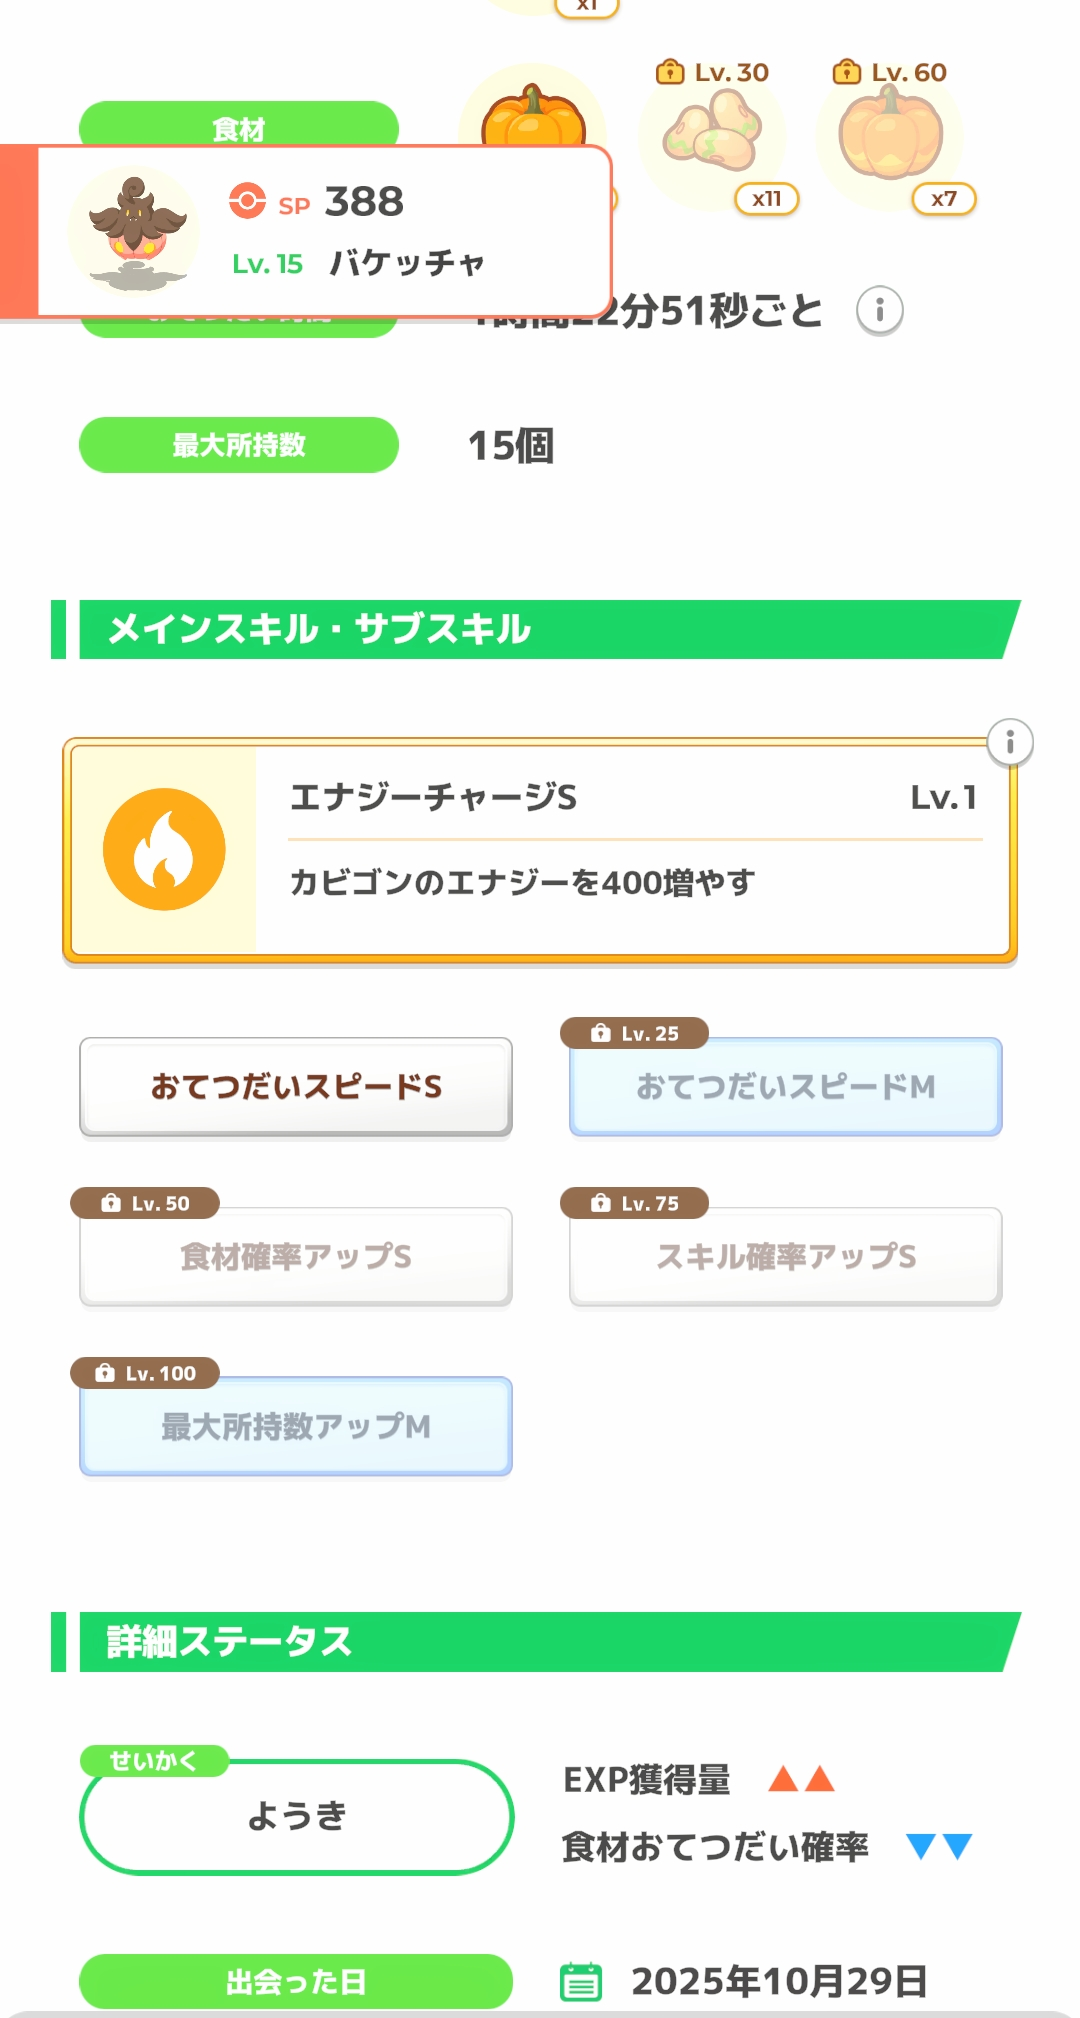This screenshot has height=2018, width=1080.
Task: Tap the x11 ingredient quantity badge
Action: coord(767,199)
